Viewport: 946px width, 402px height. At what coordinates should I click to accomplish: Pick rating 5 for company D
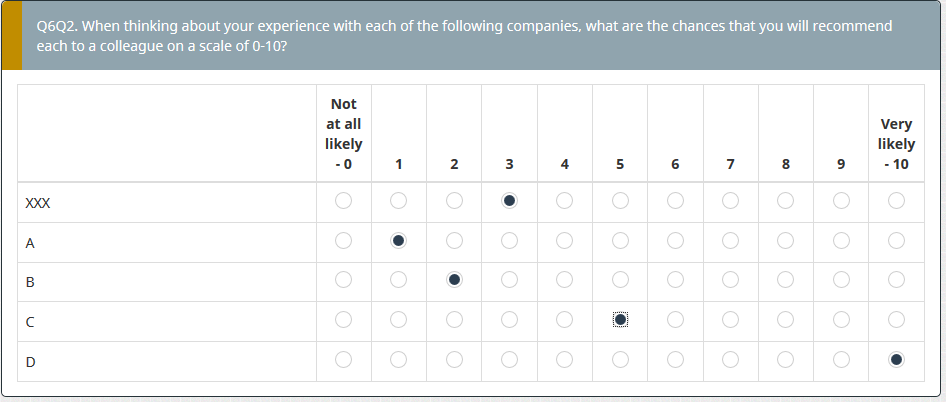click(x=620, y=359)
